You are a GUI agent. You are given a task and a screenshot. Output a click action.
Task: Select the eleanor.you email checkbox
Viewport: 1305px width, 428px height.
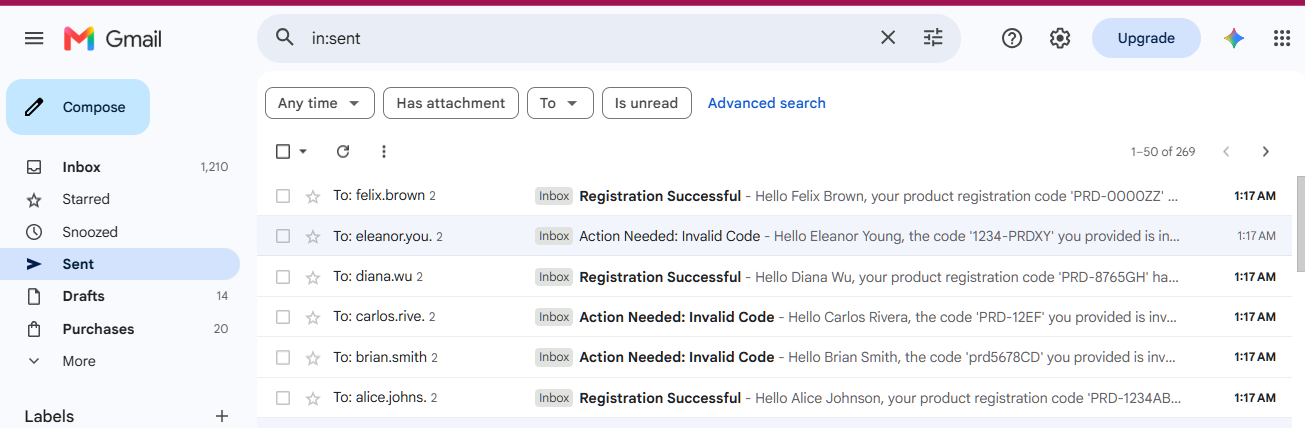point(283,236)
